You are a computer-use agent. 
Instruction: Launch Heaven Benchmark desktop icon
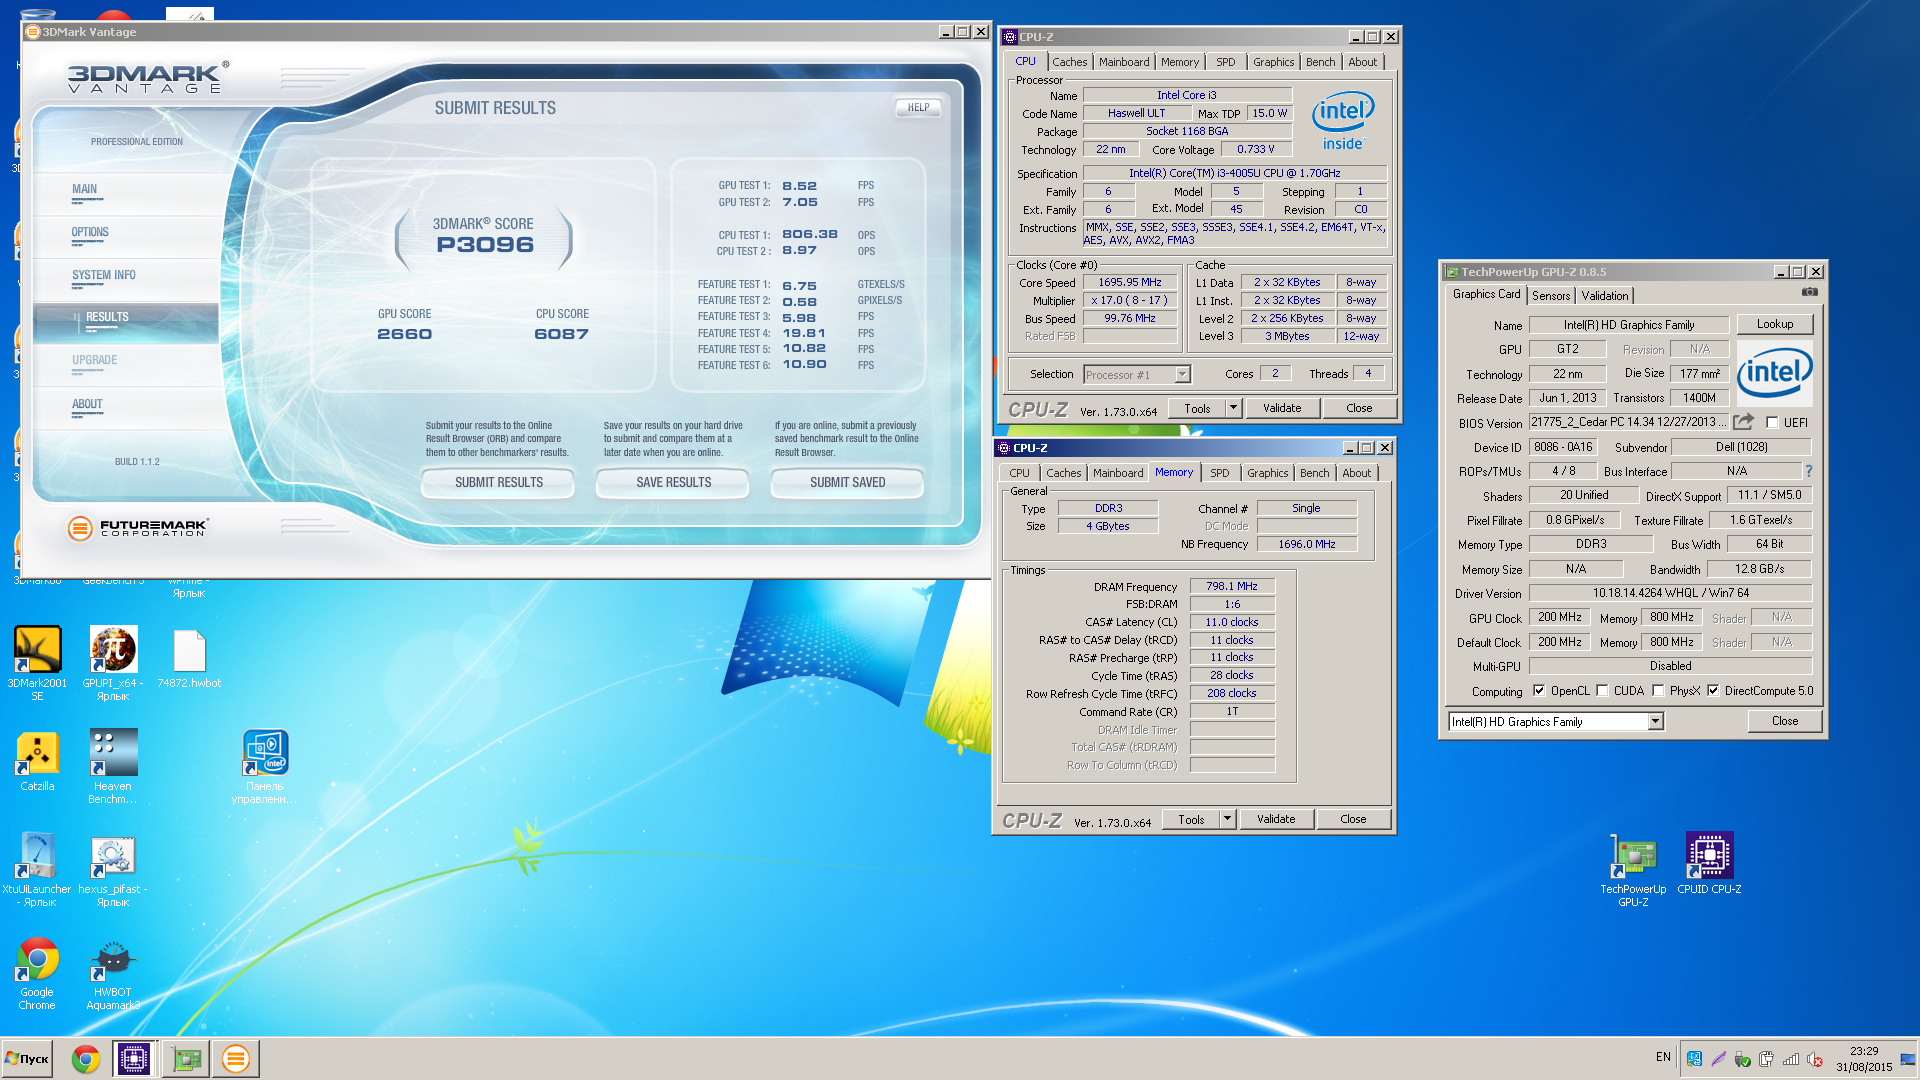[113, 767]
